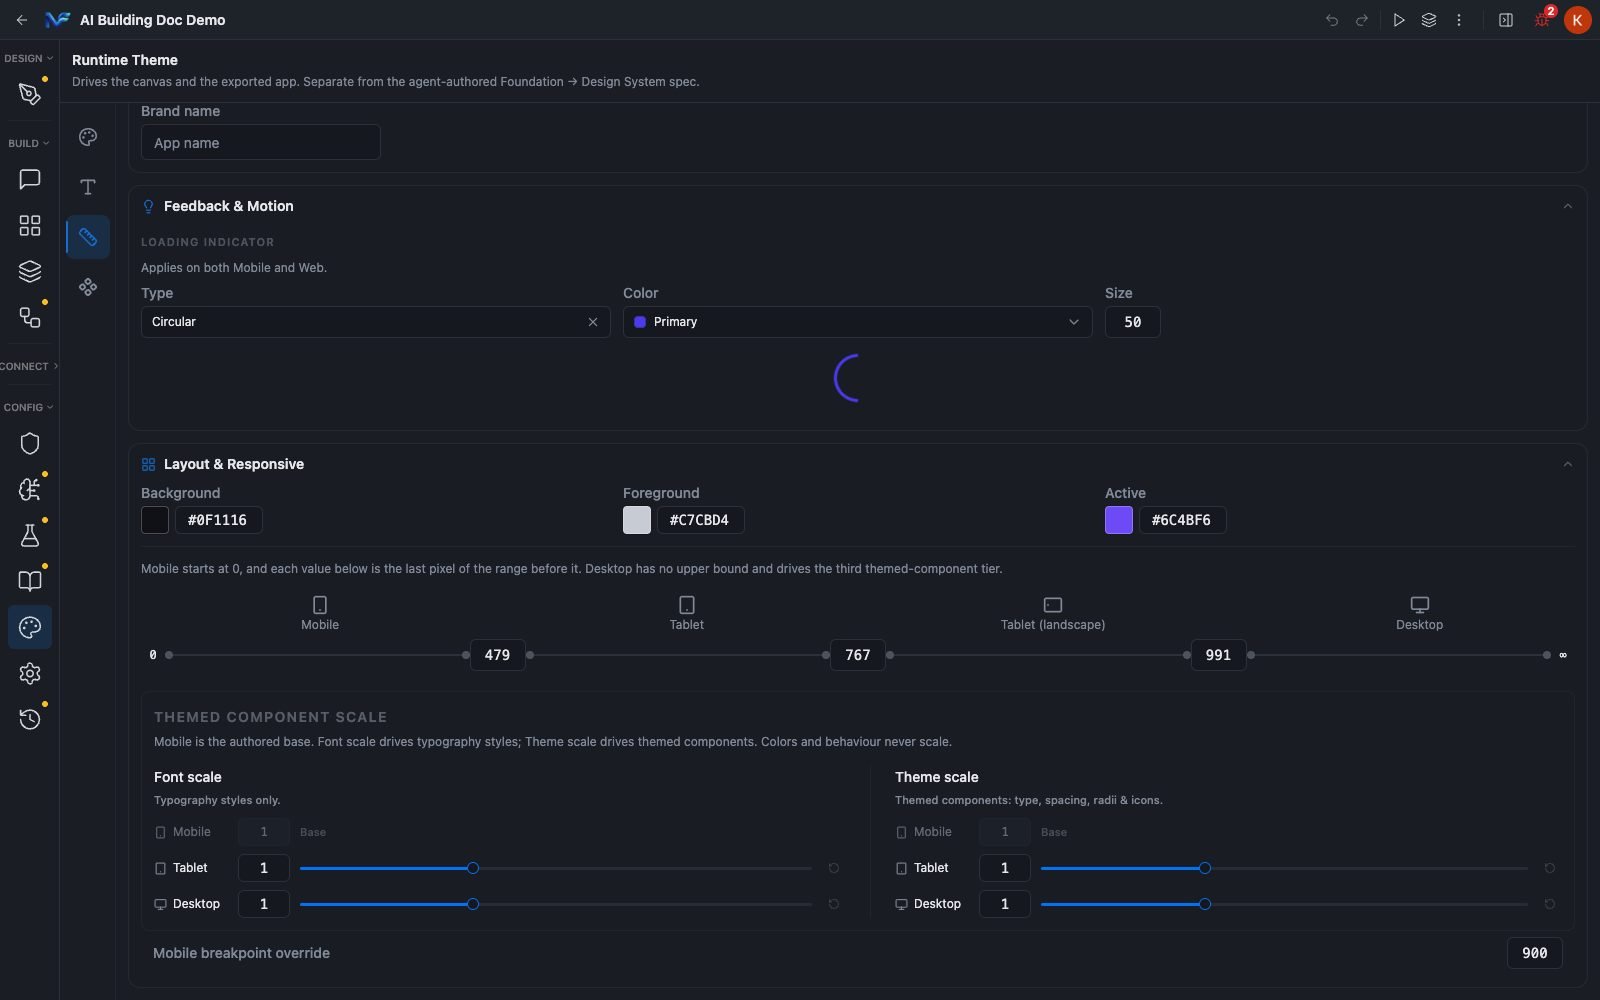This screenshot has width=1600, height=1000.
Task: Click the app logo icon
Action: pyautogui.click(x=57, y=20)
